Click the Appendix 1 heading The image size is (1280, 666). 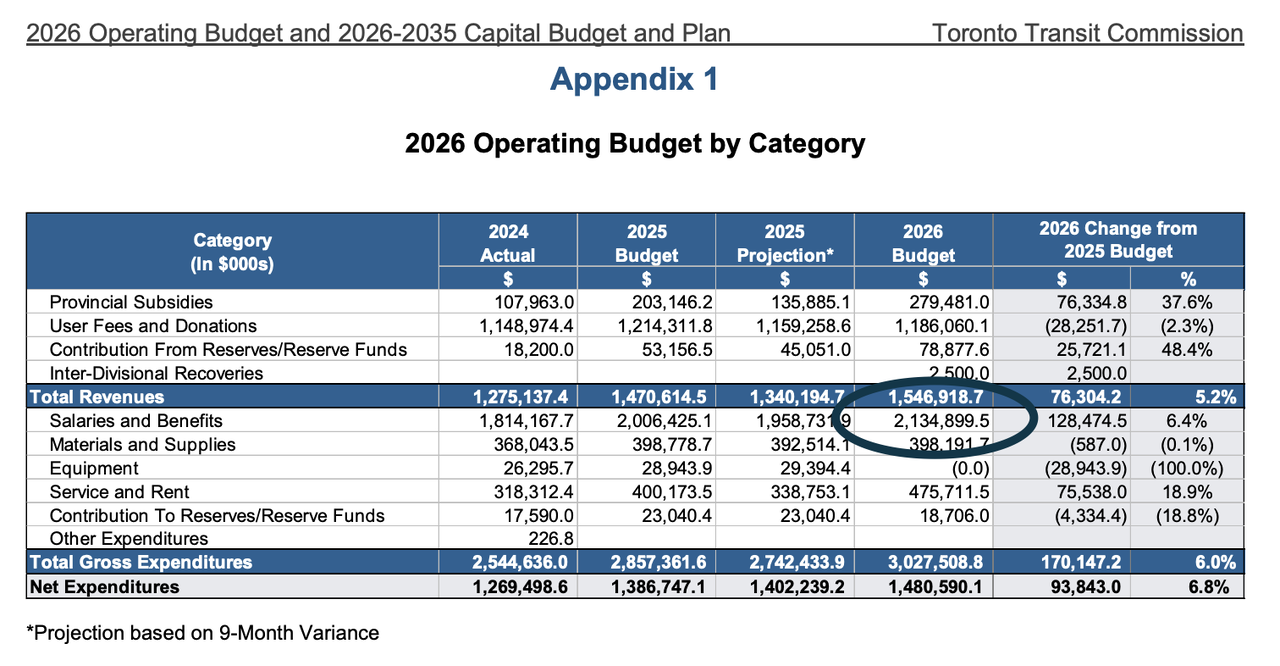point(634,79)
